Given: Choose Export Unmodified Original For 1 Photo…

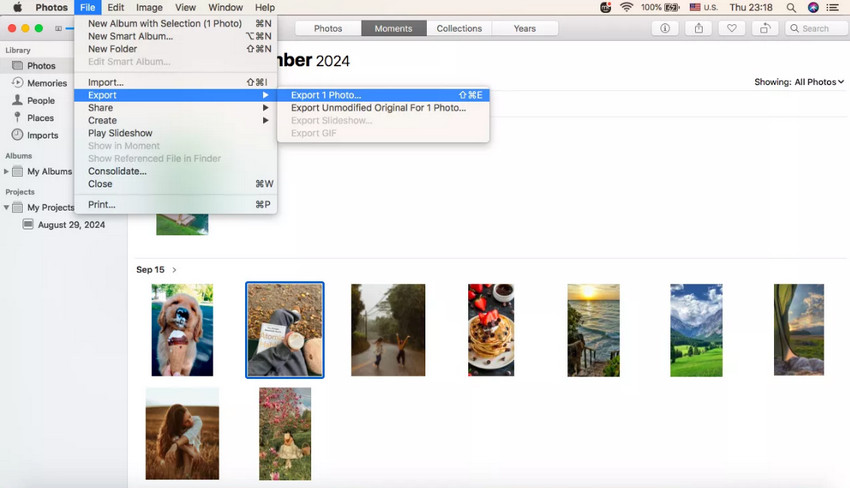Looking at the screenshot, I should click(x=383, y=107).
